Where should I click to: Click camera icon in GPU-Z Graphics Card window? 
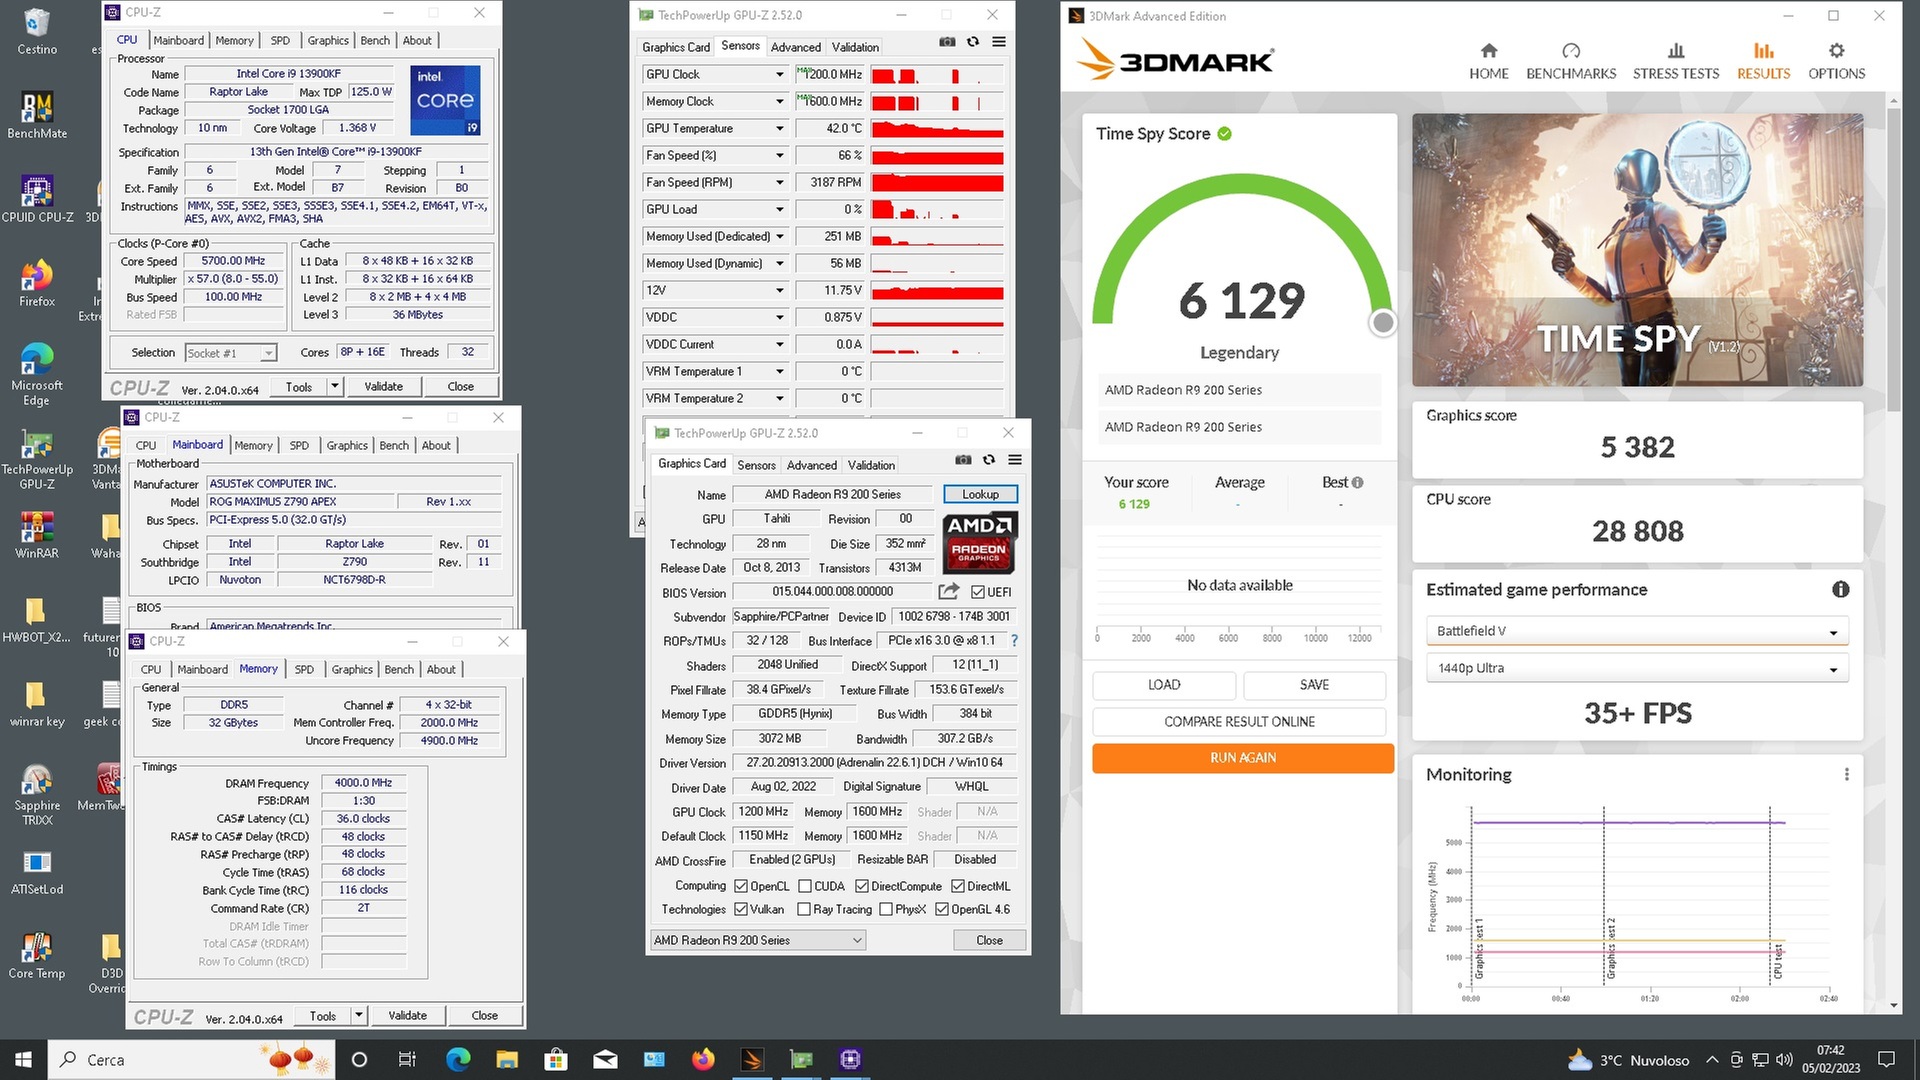coord(963,460)
